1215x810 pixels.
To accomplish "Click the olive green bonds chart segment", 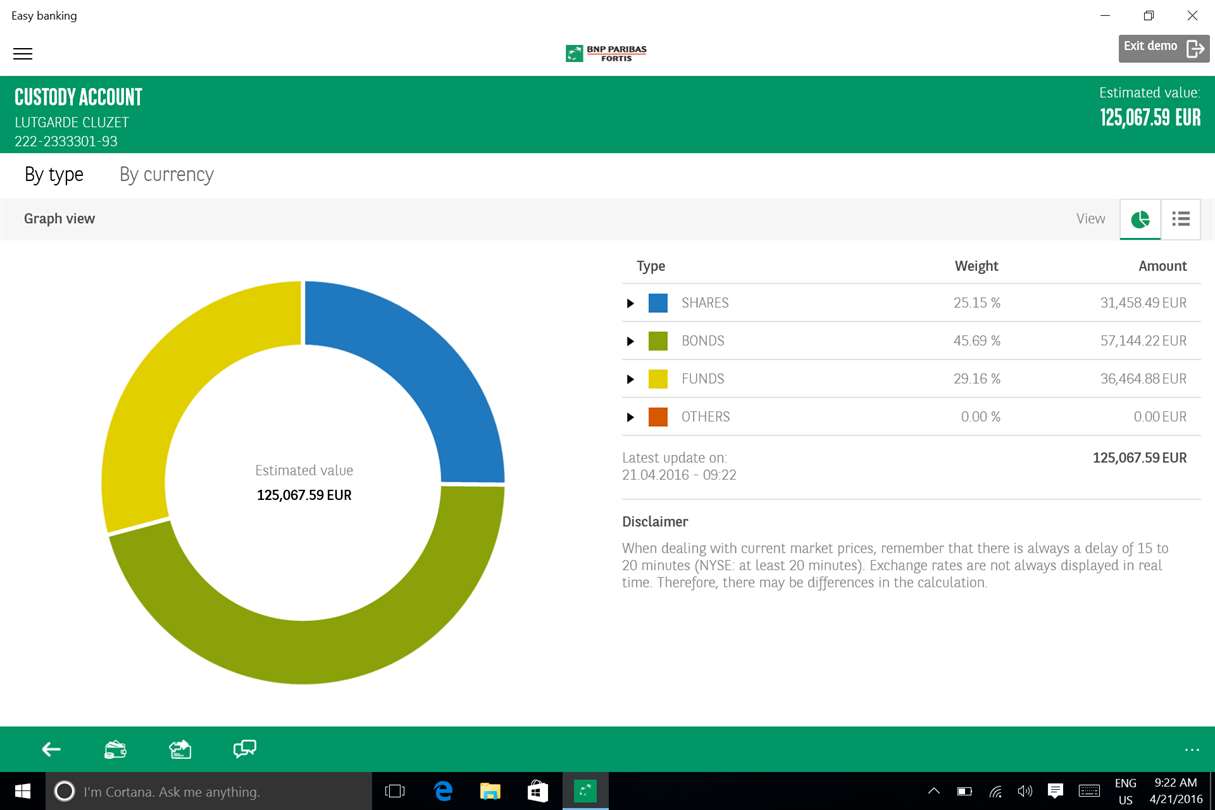I will coord(325,650).
